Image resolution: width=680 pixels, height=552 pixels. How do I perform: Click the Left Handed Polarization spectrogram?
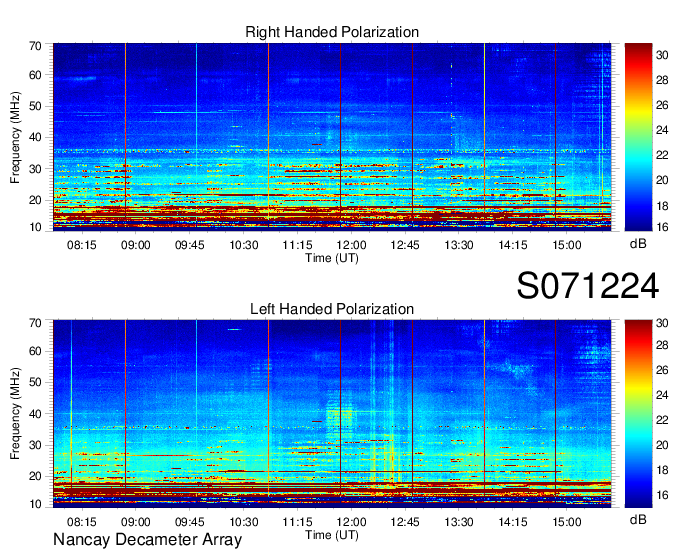click(x=332, y=412)
